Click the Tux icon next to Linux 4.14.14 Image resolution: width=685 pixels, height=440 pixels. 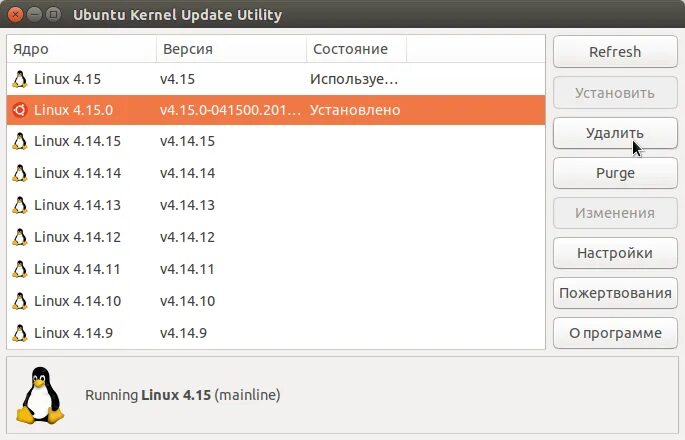point(20,173)
